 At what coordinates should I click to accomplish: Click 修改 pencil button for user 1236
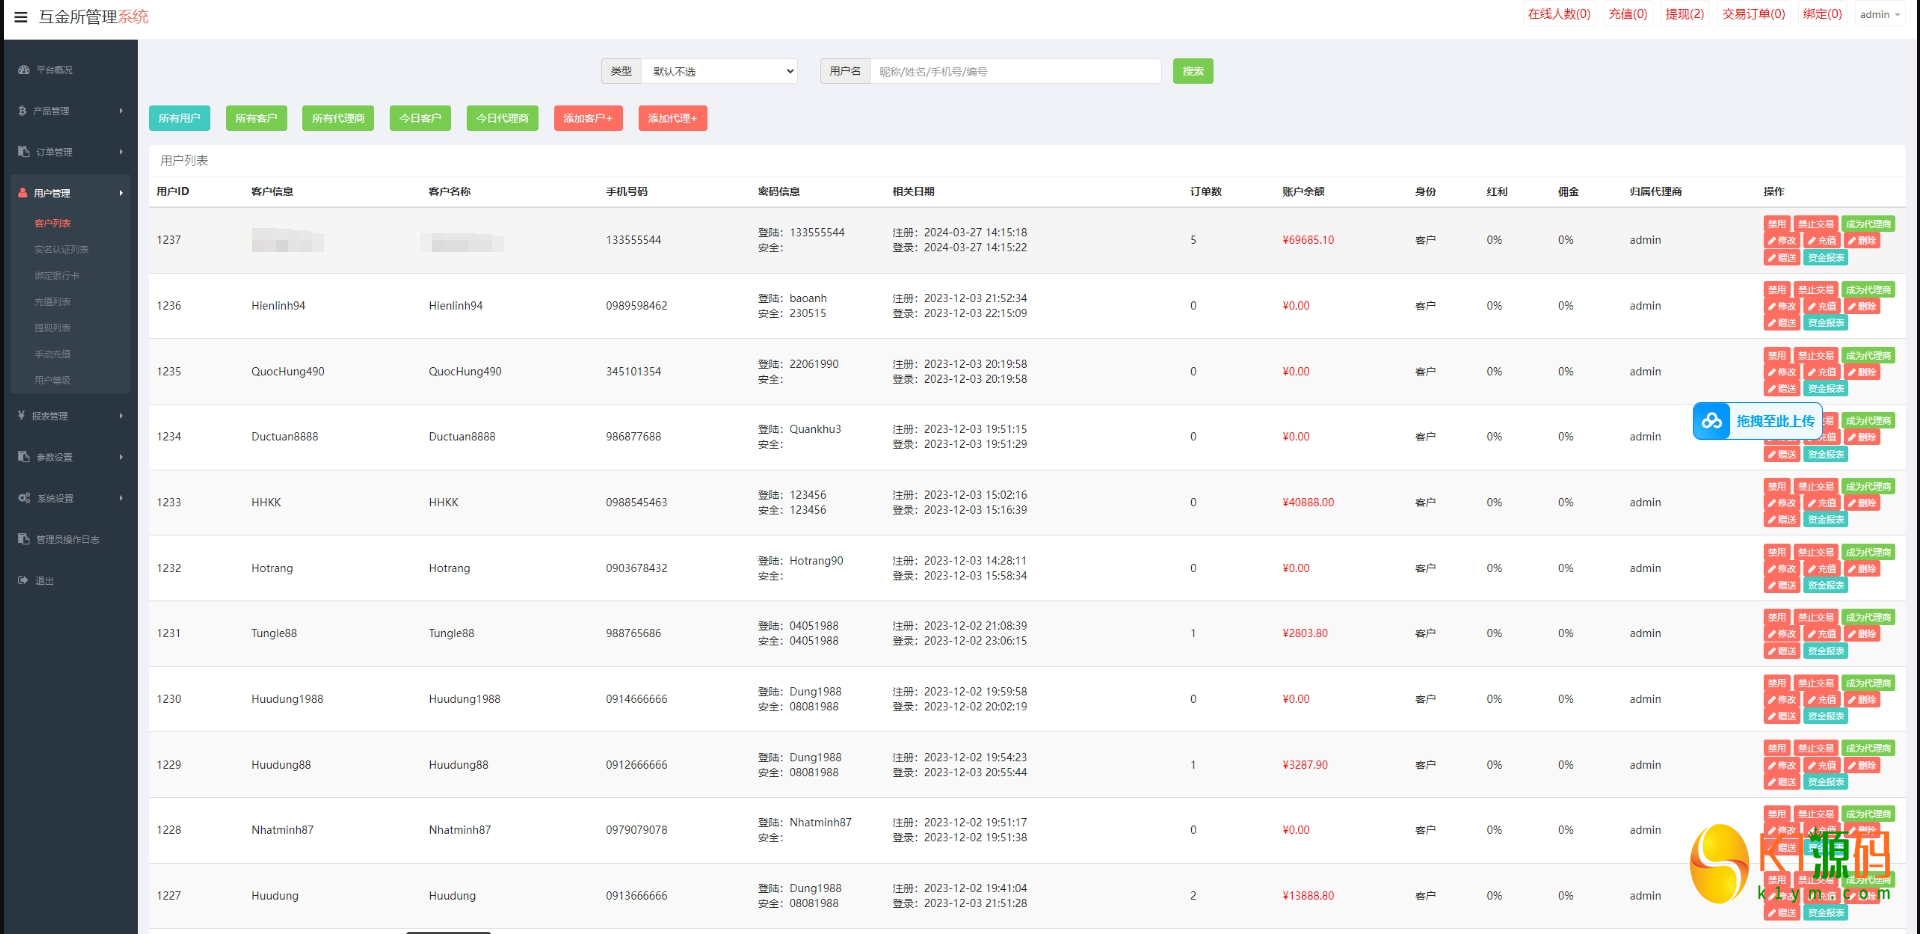pyautogui.click(x=1781, y=307)
